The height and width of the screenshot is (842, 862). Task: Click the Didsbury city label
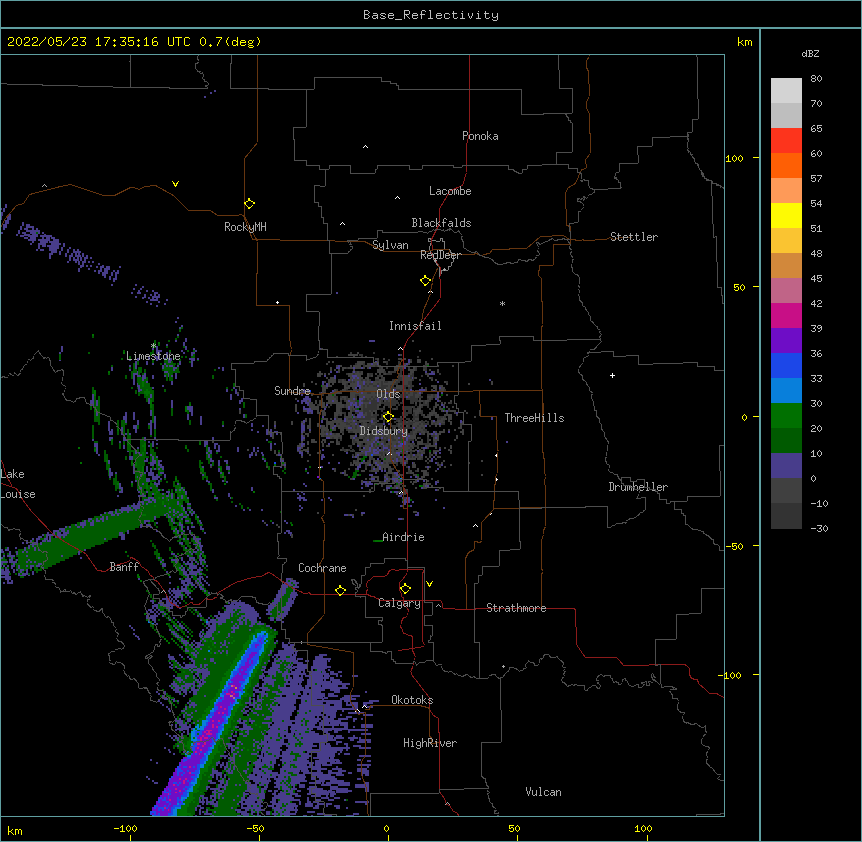384,431
